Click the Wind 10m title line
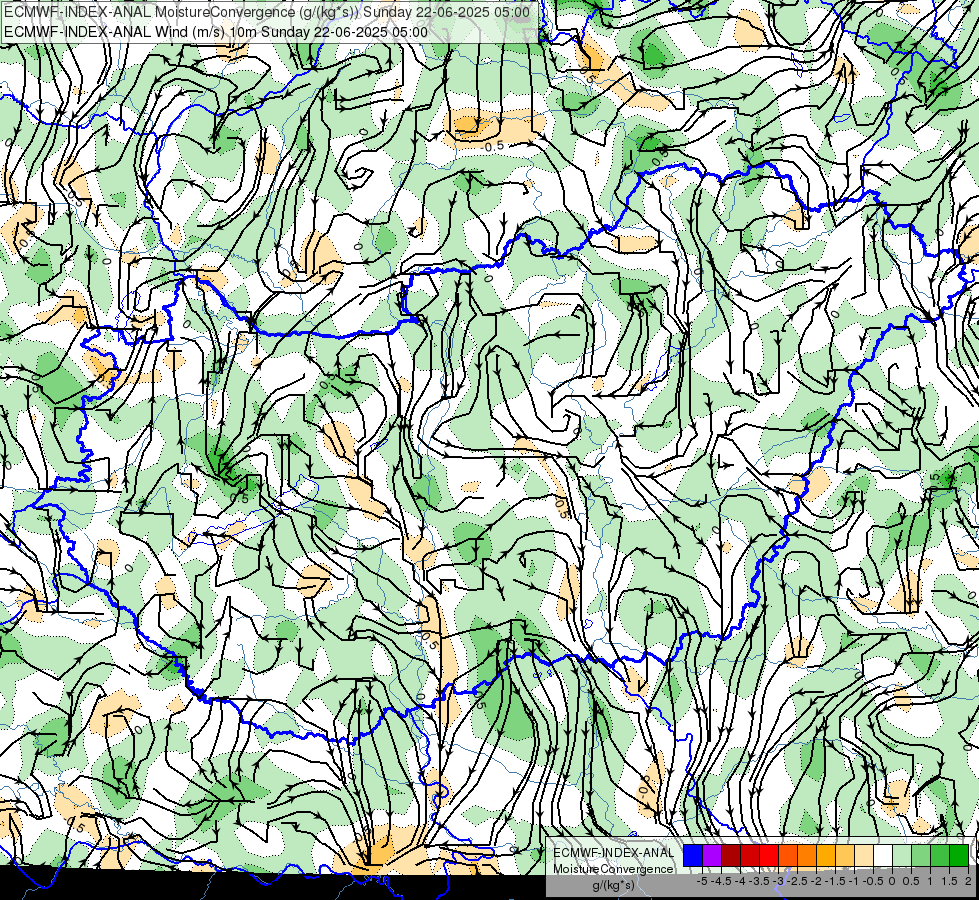Viewport: 979px width, 900px height. click(x=216, y=32)
